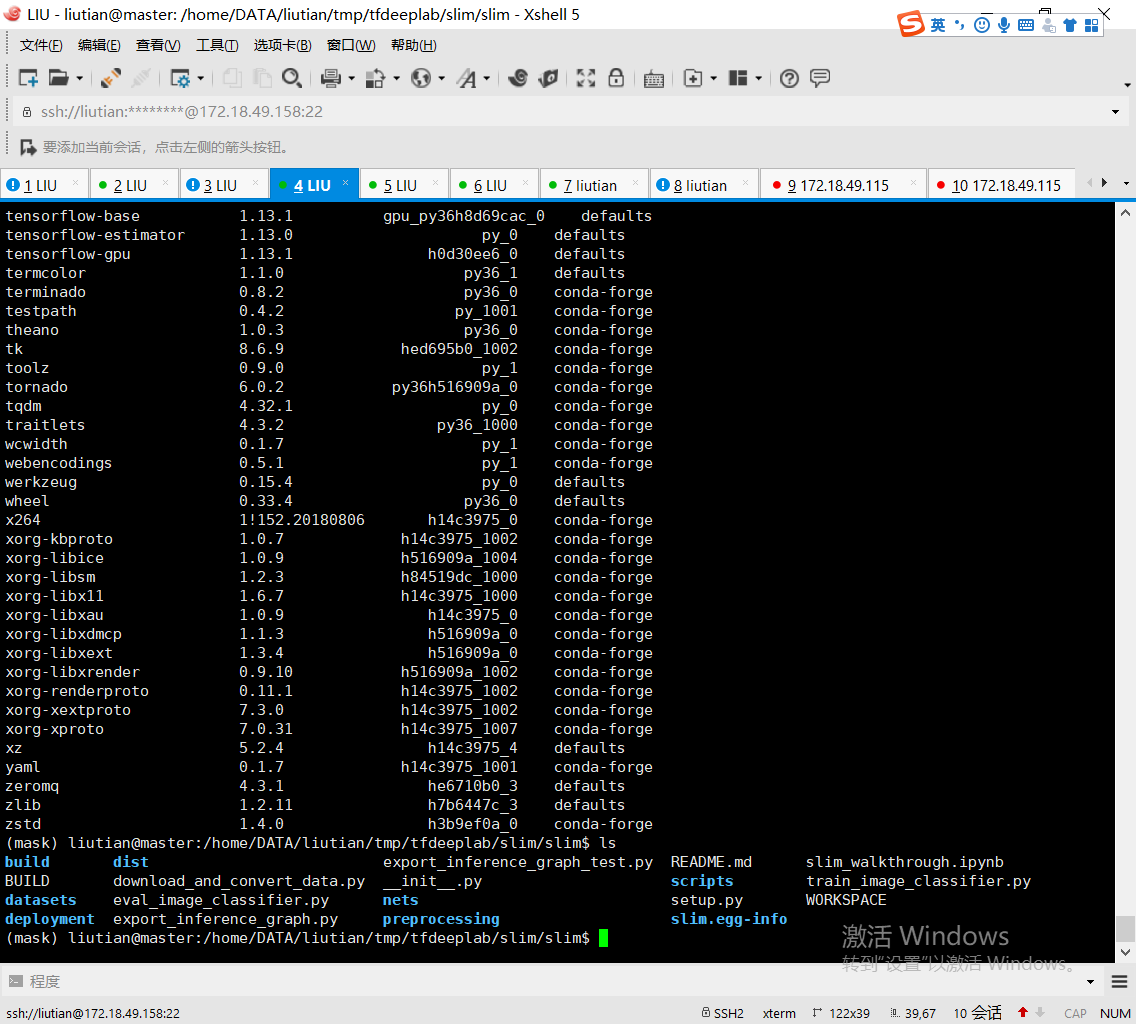The width and height of the screenshot is (1136, 1024).
Task: Open the Find search icon on the toolbar
Action: [293, 78]
